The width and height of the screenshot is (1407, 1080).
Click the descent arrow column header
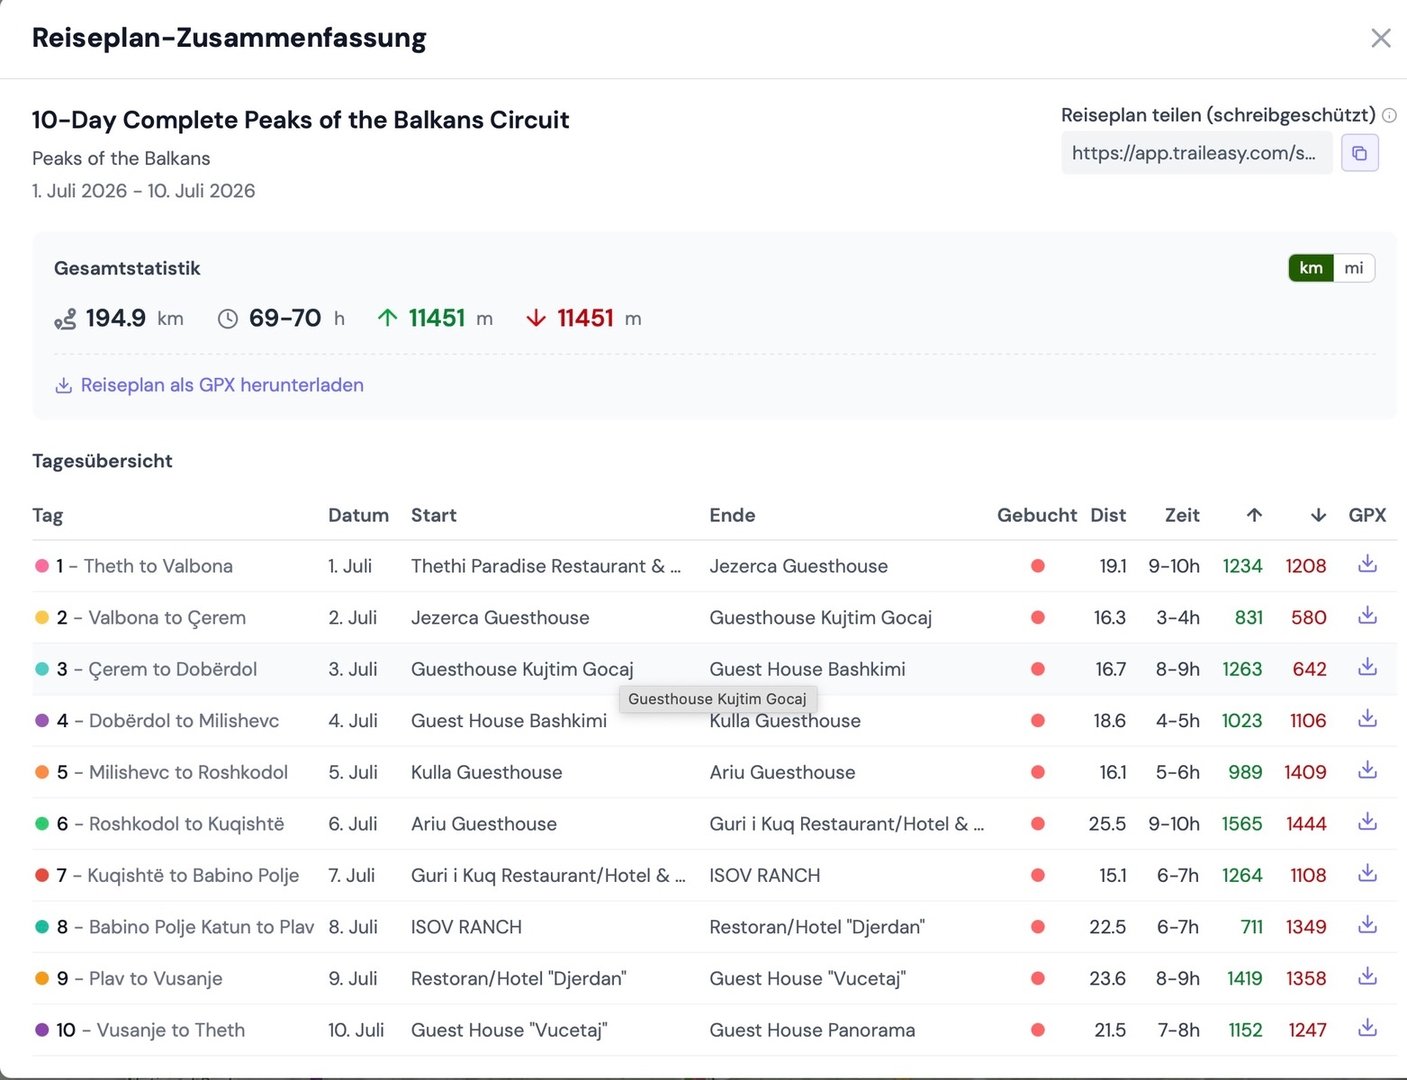coord(1318,515)
